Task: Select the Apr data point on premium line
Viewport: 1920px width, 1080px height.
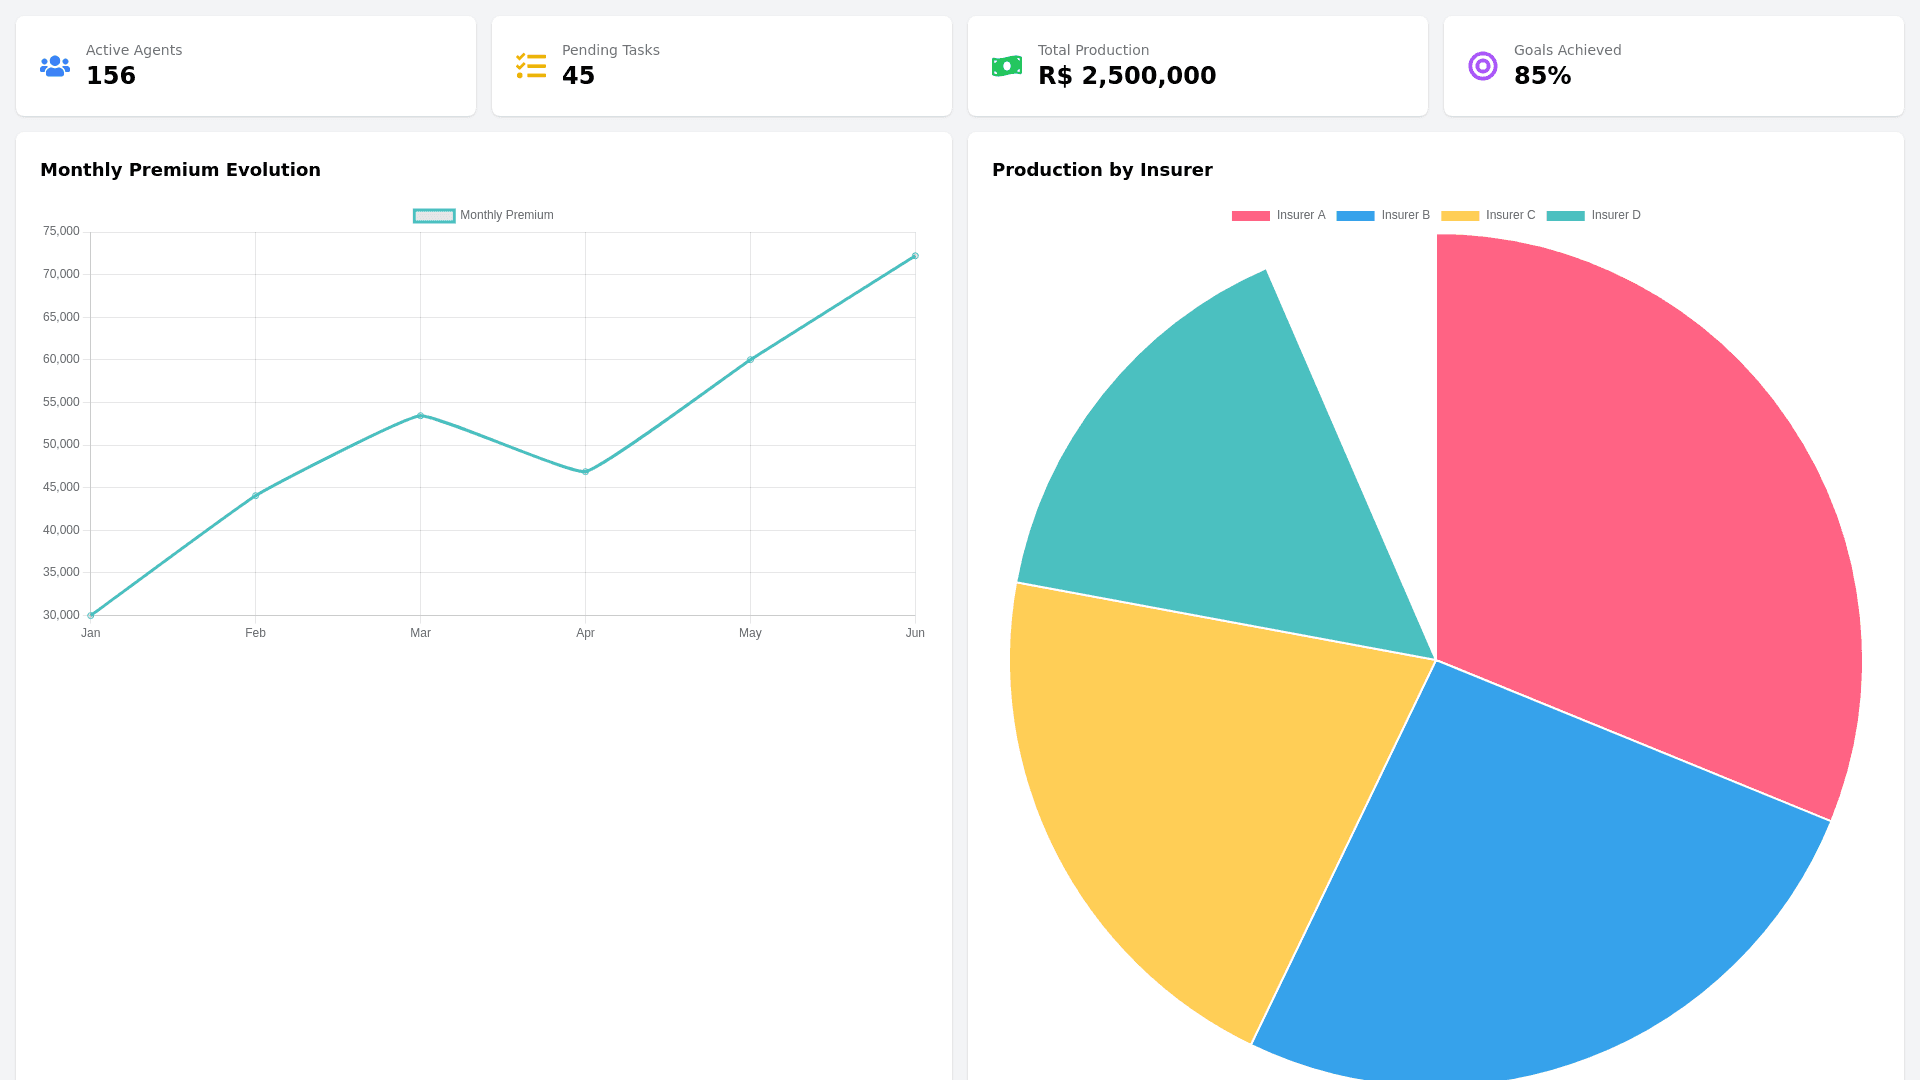Action: point(585,472)
